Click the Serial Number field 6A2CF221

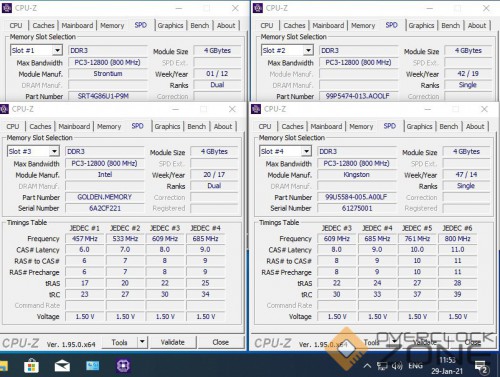point(105,208)
